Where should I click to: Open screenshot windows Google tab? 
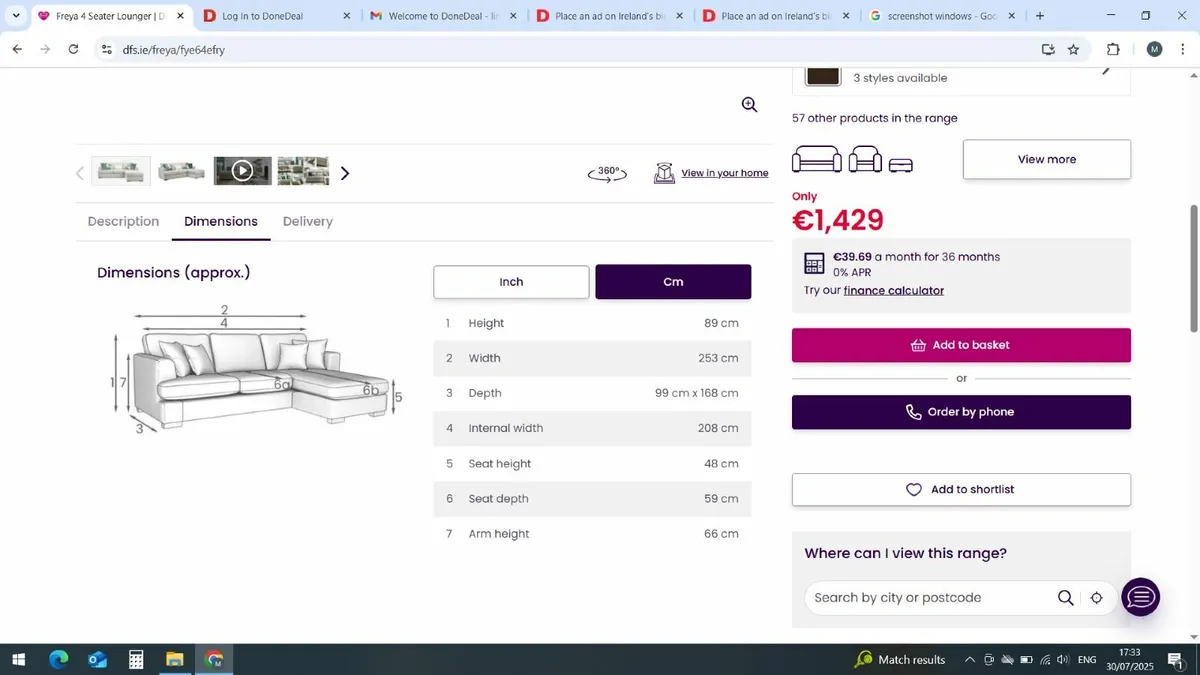943,16
